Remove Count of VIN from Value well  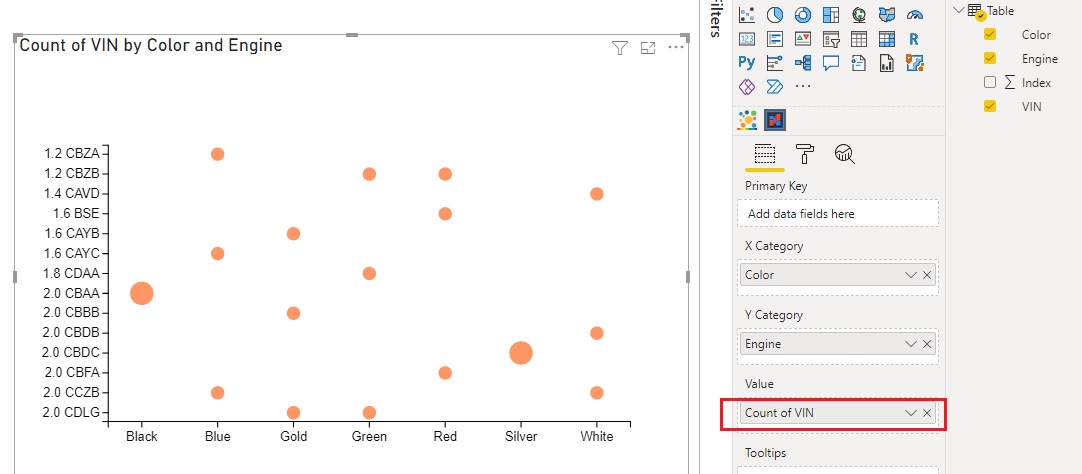point(927,413)
